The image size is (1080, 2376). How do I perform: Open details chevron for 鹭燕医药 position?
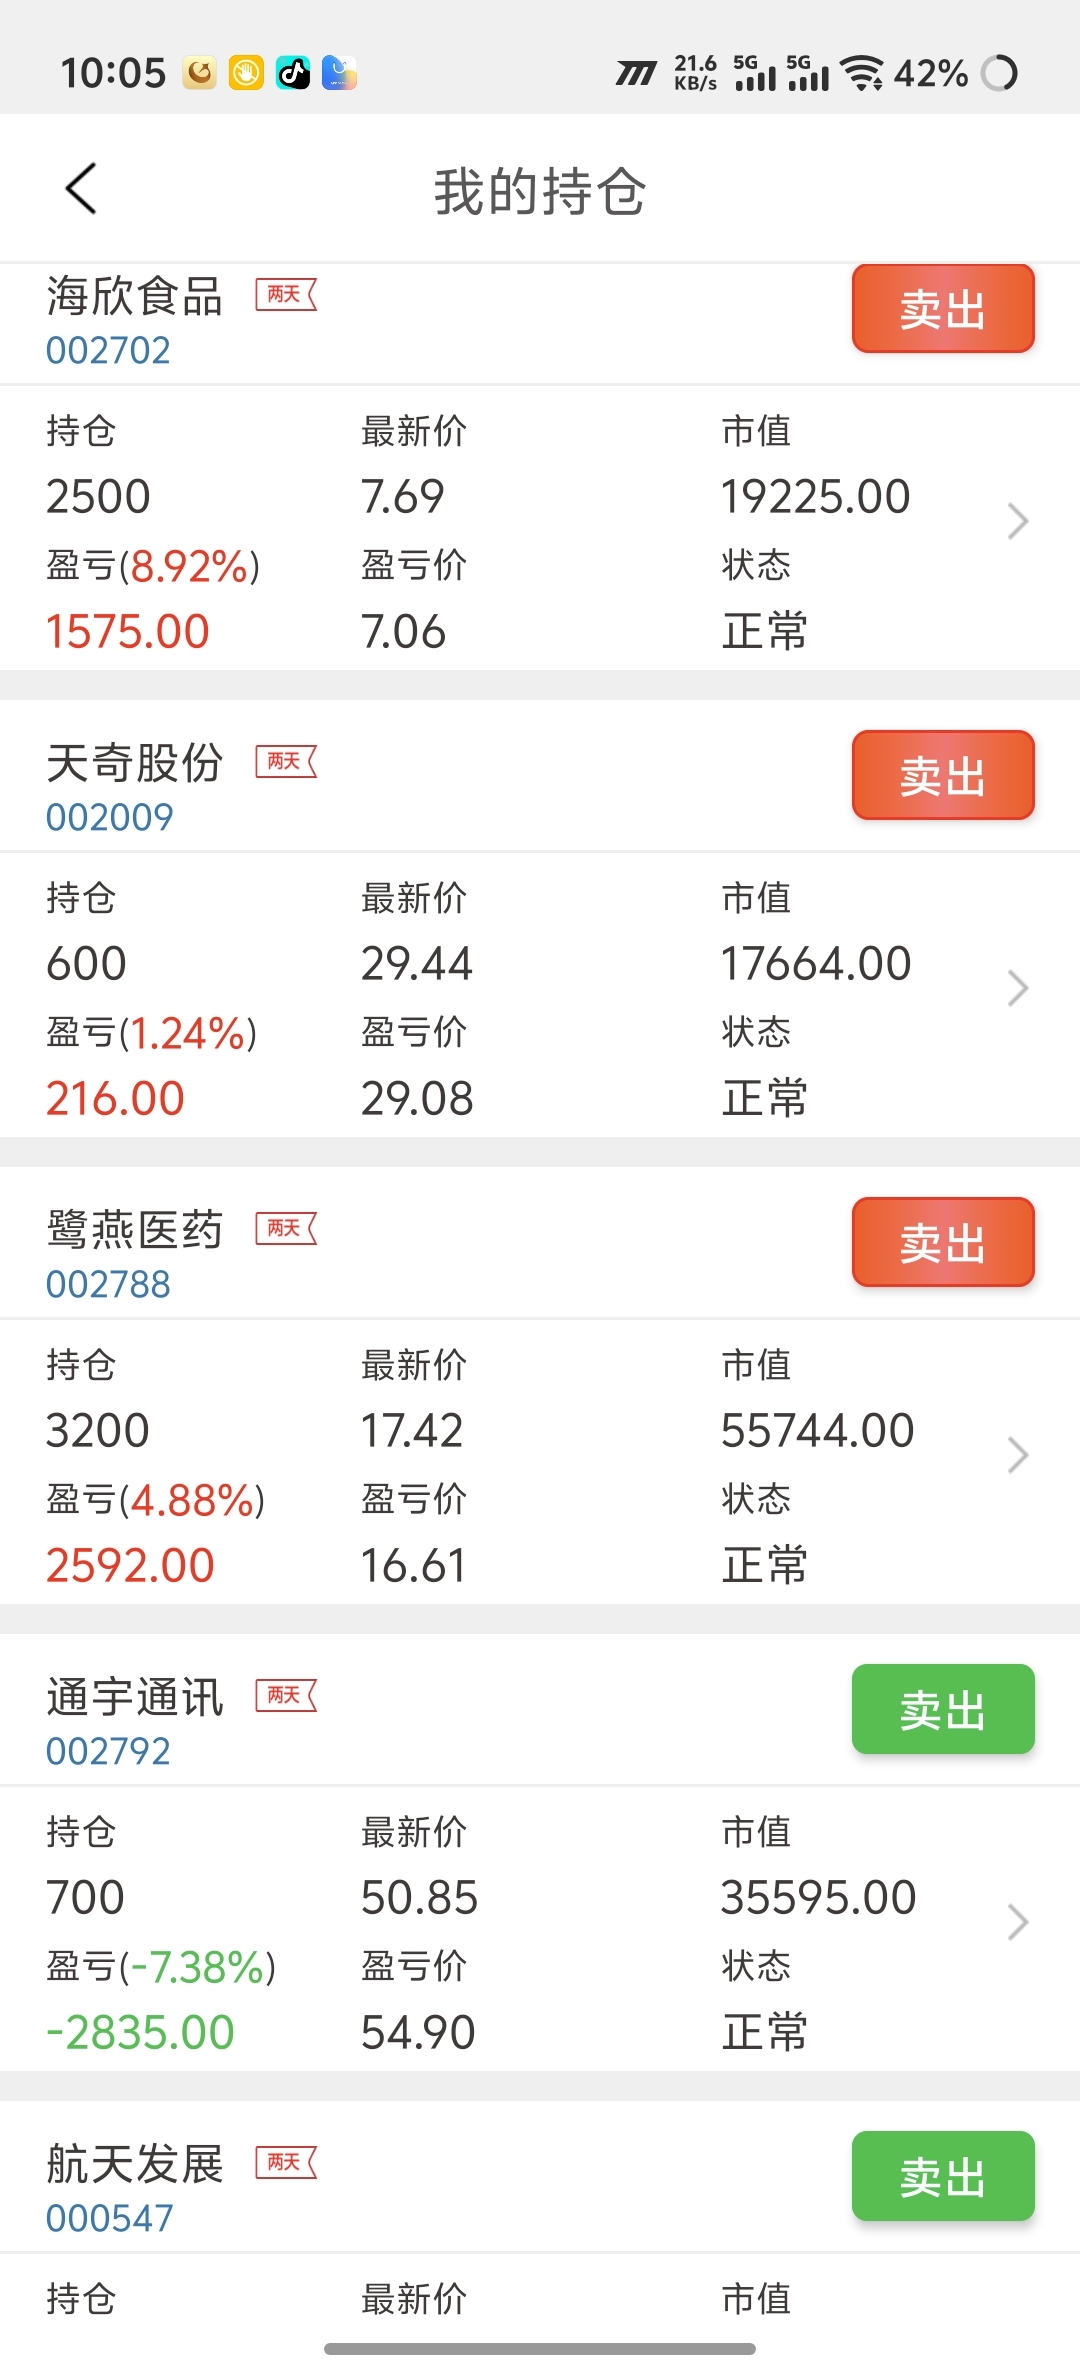pyautogui.click(x=1018, y=1455)
